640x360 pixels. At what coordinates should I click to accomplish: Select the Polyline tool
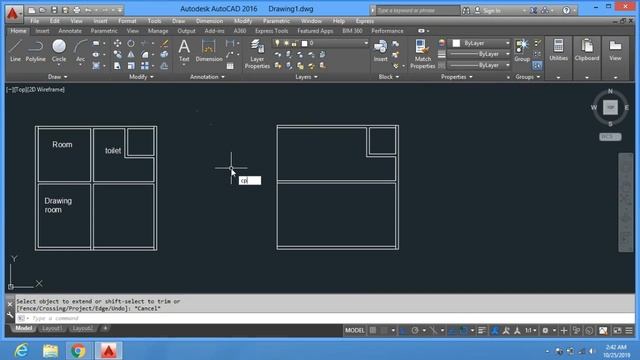coord(36,51)
